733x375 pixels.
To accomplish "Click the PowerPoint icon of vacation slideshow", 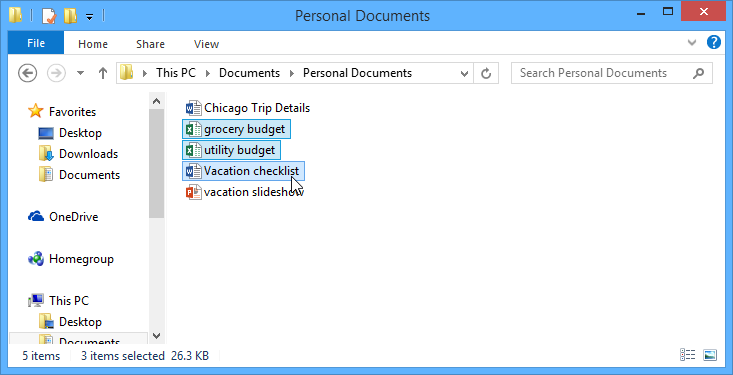I will 194,192.
